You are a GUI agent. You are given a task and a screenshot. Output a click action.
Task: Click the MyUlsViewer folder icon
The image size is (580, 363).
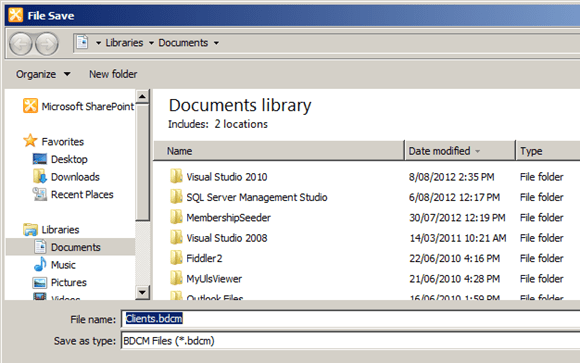point(176,278)
